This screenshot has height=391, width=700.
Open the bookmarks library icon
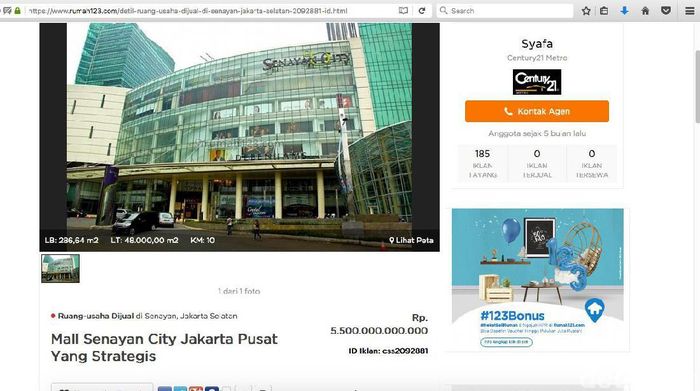(x=604, y=11)
